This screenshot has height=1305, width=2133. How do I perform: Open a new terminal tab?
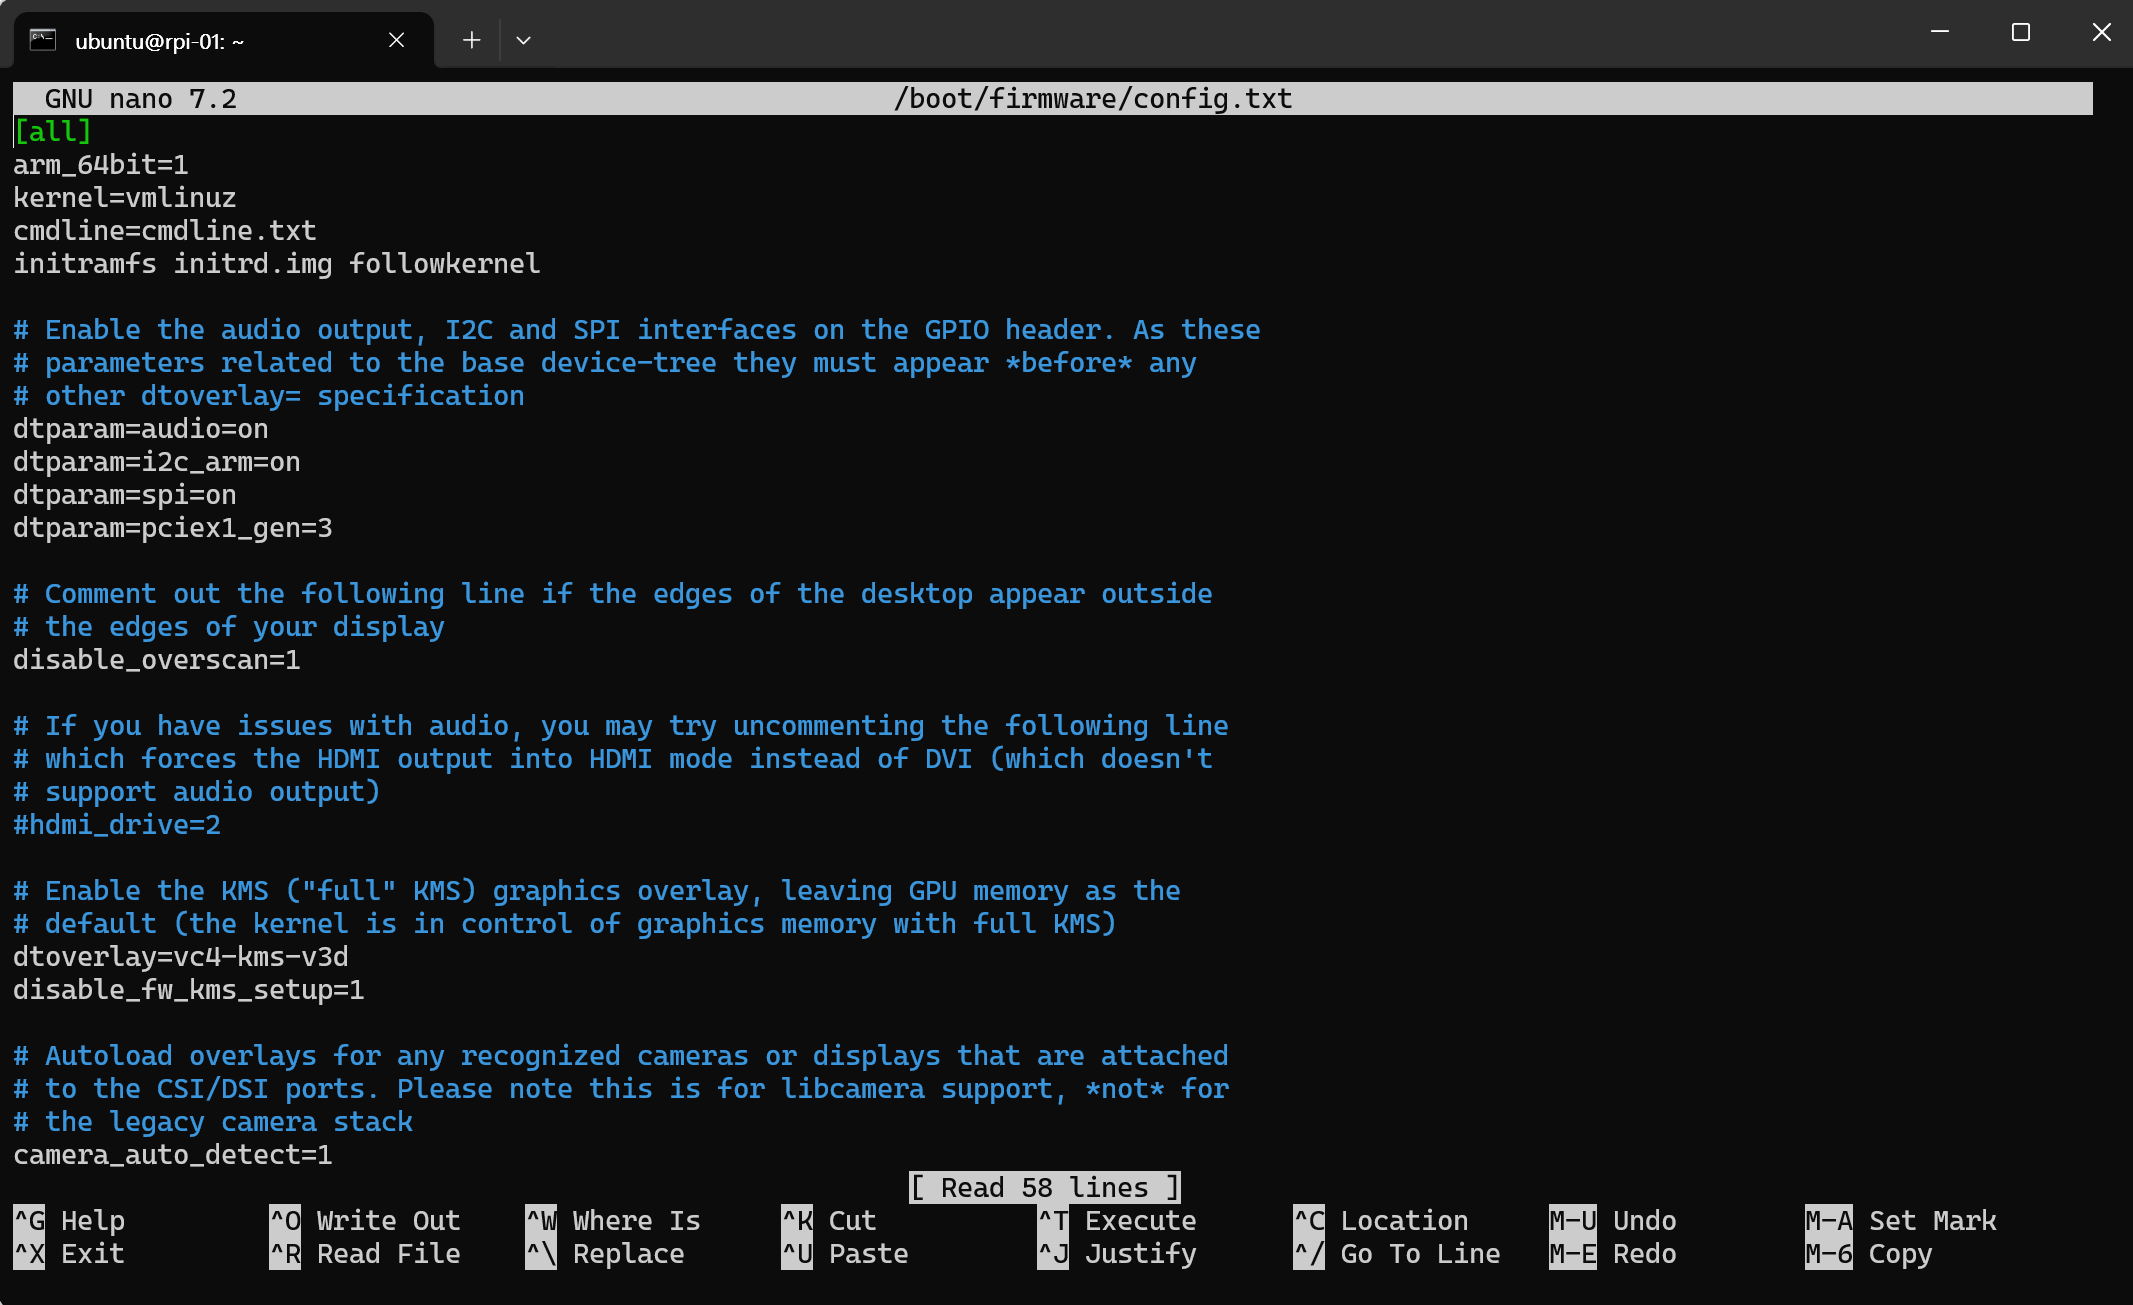(471, 40)
